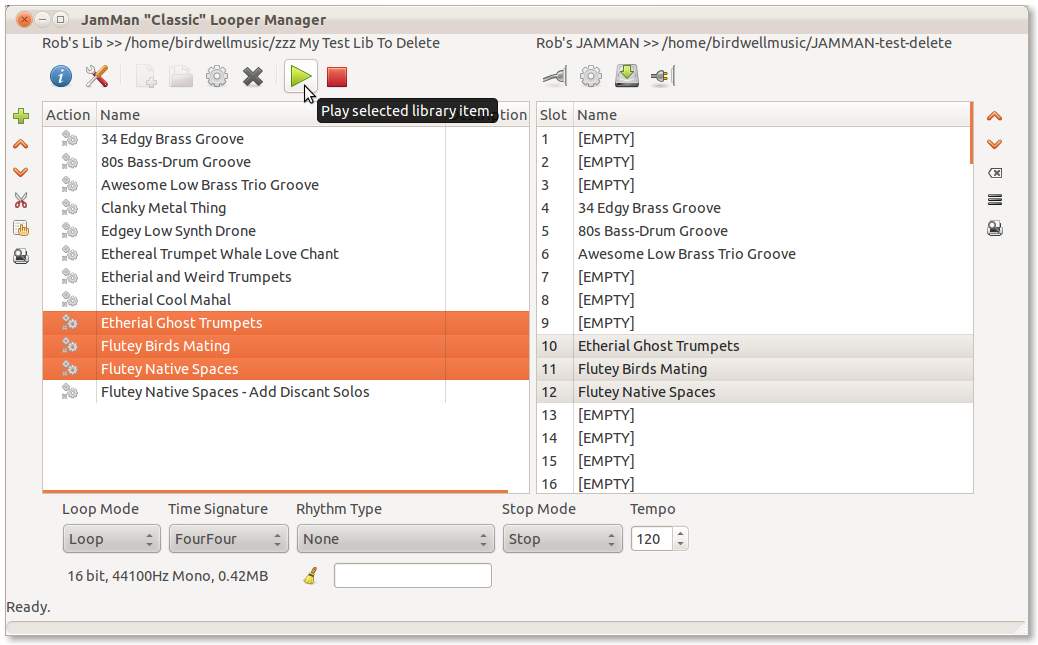Viewport: 1038px width, 645px height.
Task: Click the printer icon in left sidebar
Action: [x=21, y=256]
